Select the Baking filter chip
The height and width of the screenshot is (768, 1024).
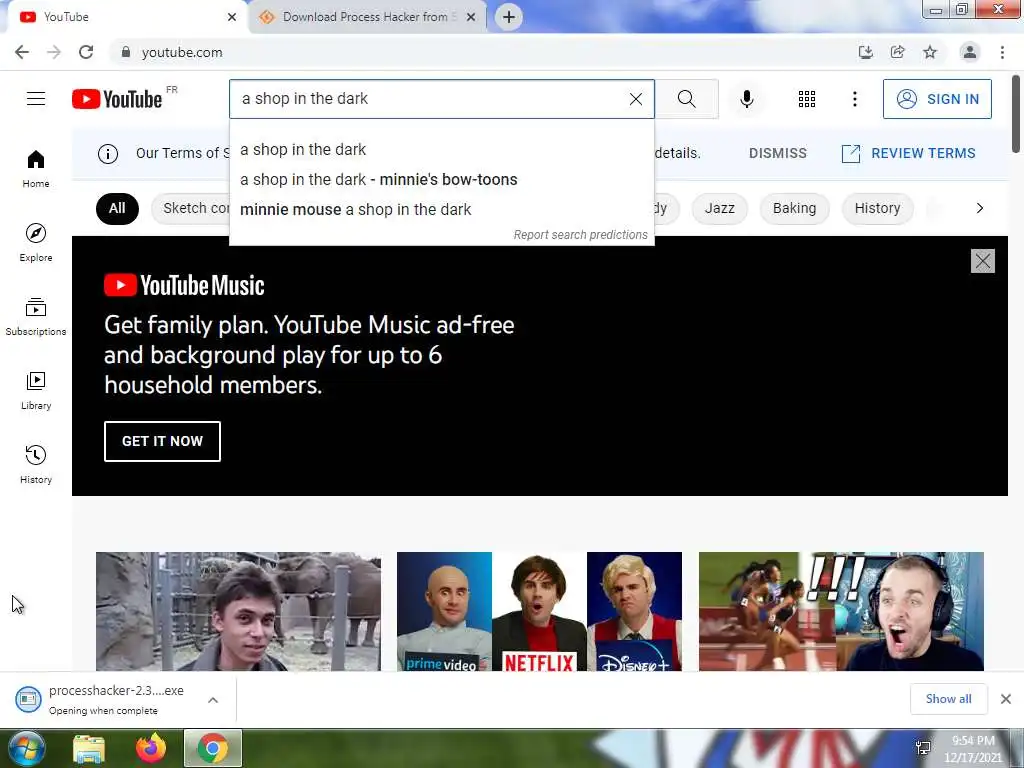[795, 208]
